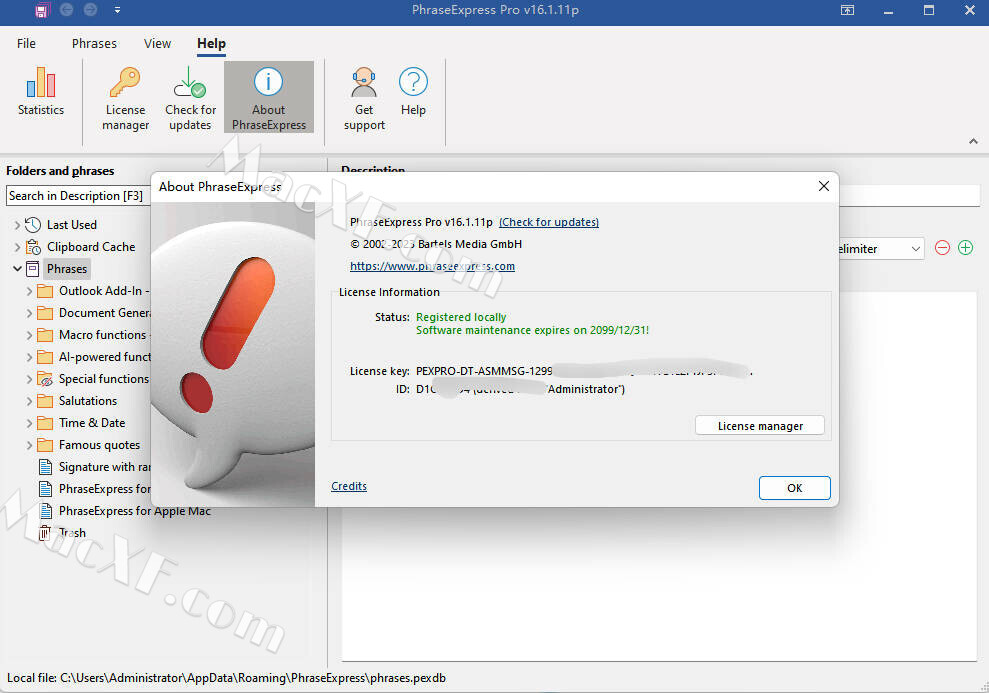989x693 pixels.
Task: Click the red minus circle icon
Action: point(942,248)
